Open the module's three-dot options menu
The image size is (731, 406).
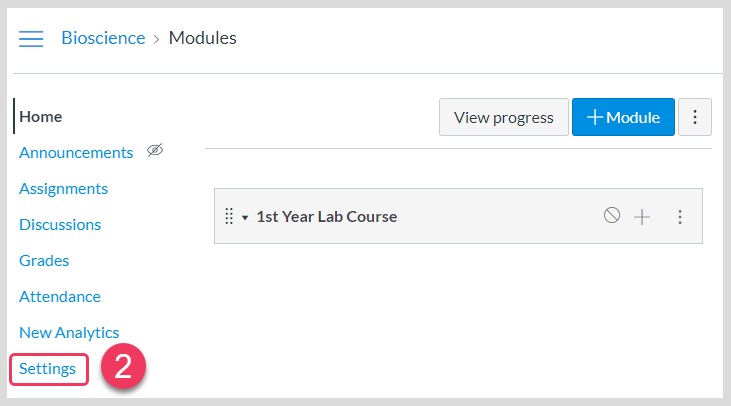[680, 216]
